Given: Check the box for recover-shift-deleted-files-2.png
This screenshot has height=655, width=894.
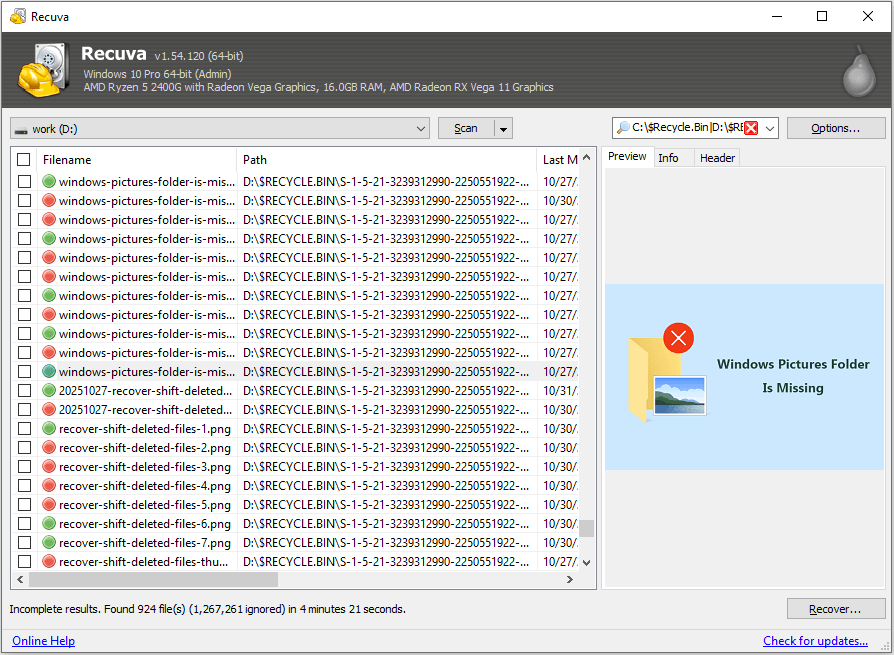Looking at the screenshot, I should click(24, 447).
